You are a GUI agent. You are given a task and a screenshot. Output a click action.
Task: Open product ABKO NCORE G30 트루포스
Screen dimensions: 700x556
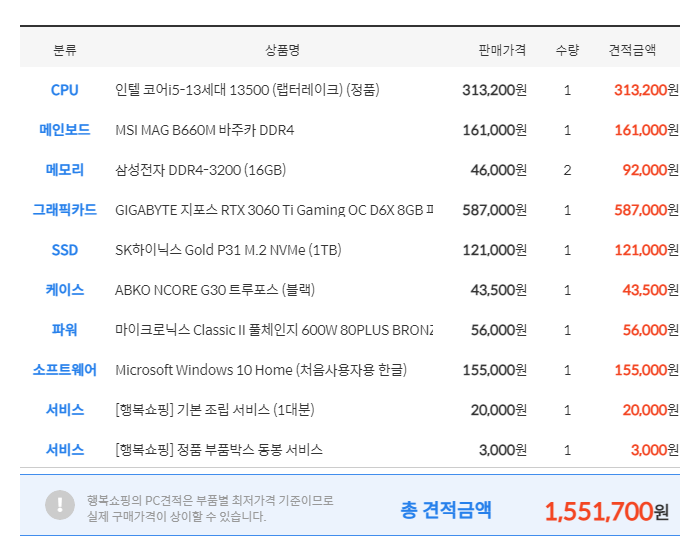click(x=215, y=290)
